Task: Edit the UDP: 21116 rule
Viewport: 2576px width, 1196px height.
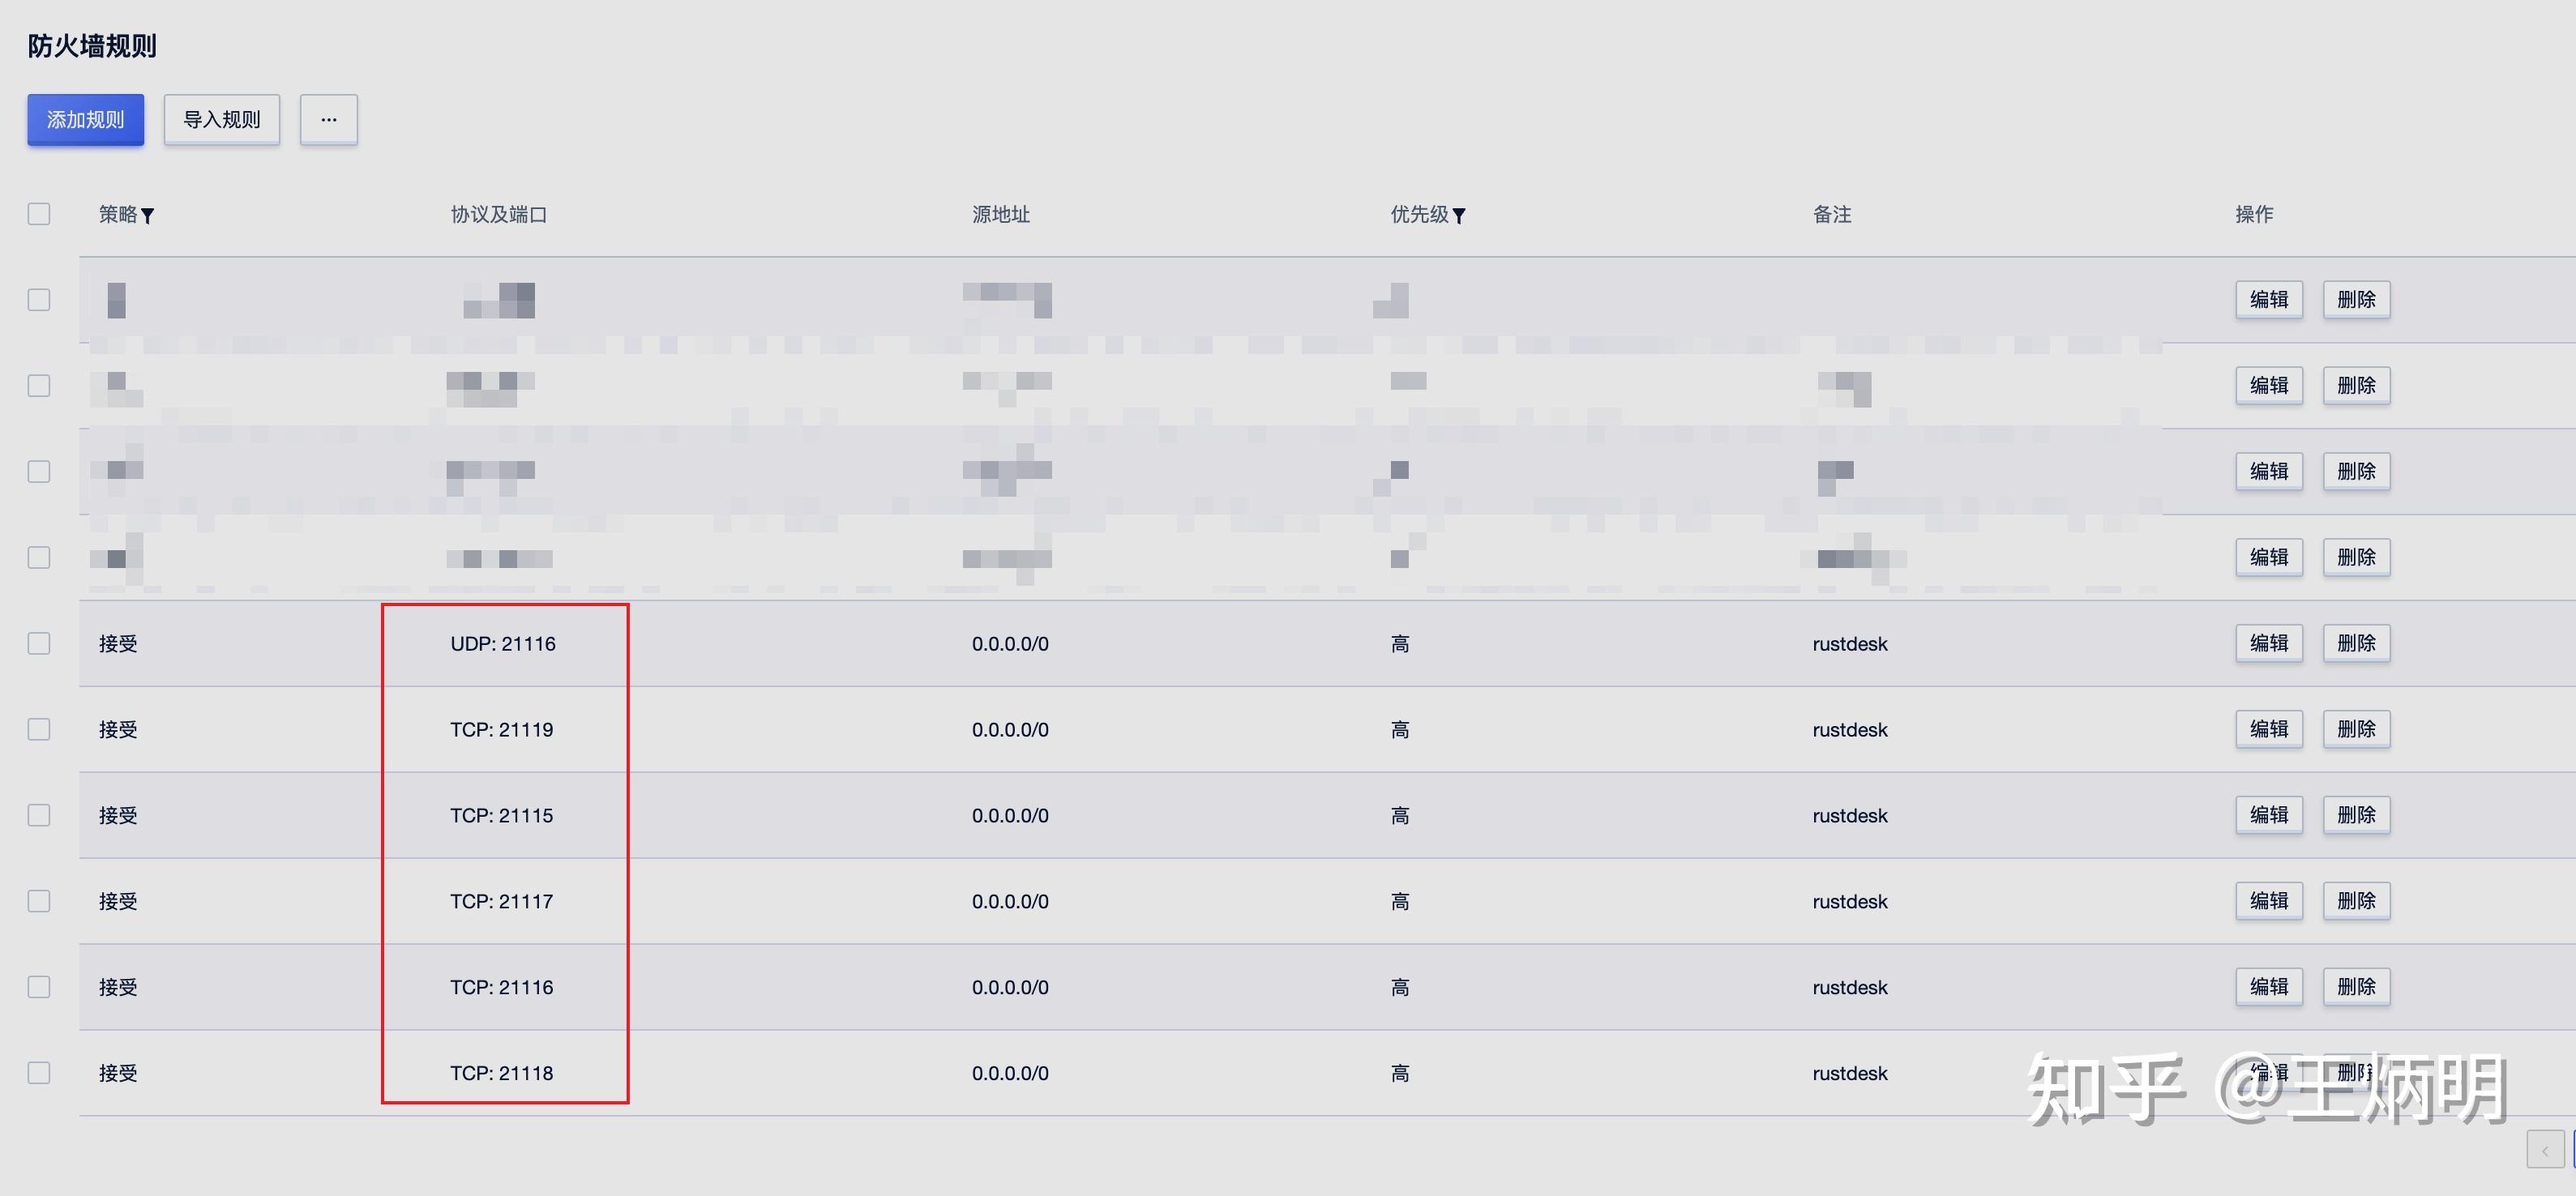Action: pyautogui.click(x=2268, y=643)
